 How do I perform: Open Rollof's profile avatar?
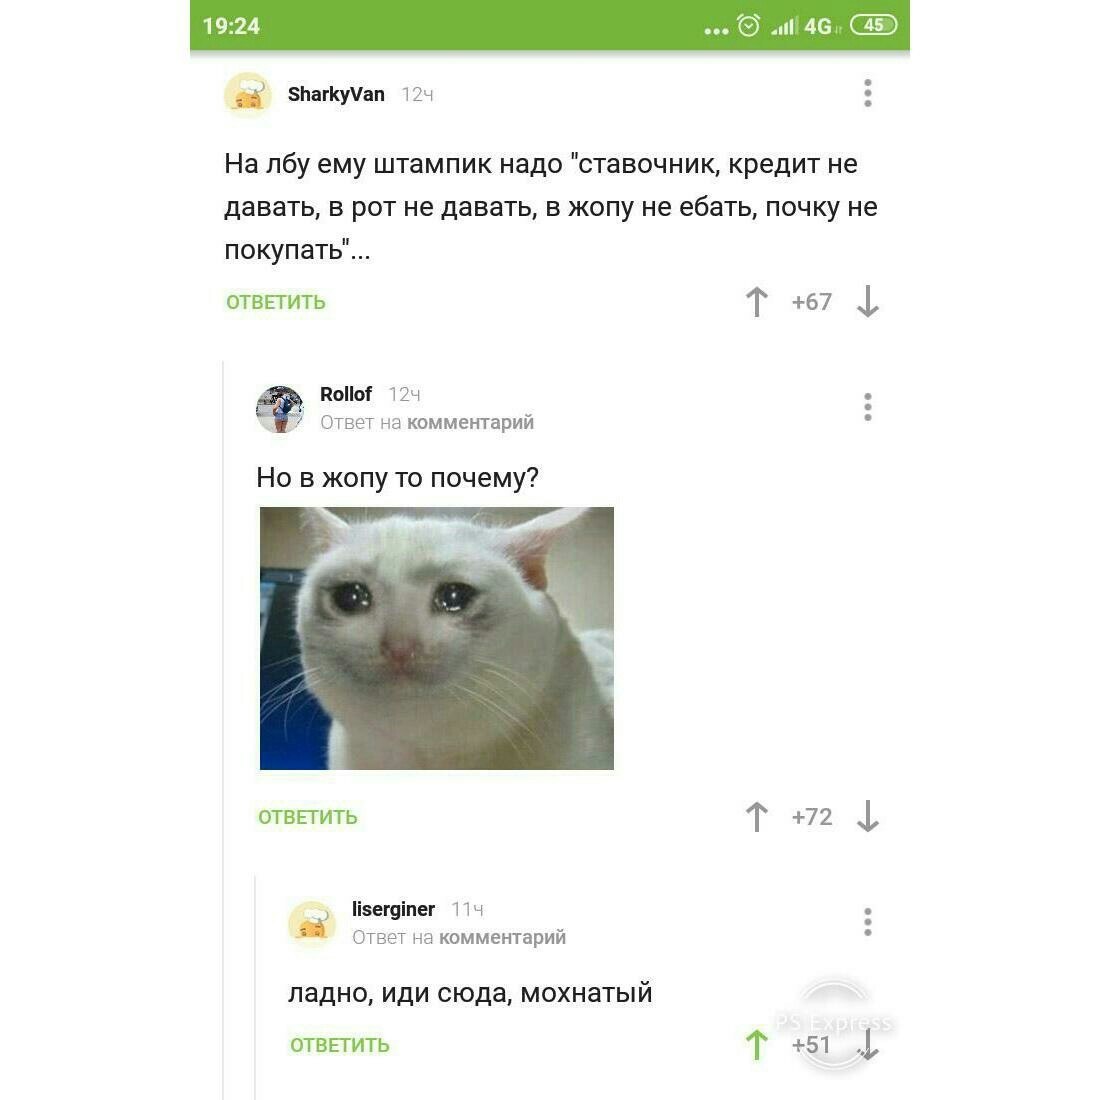[x=280, y=409]
